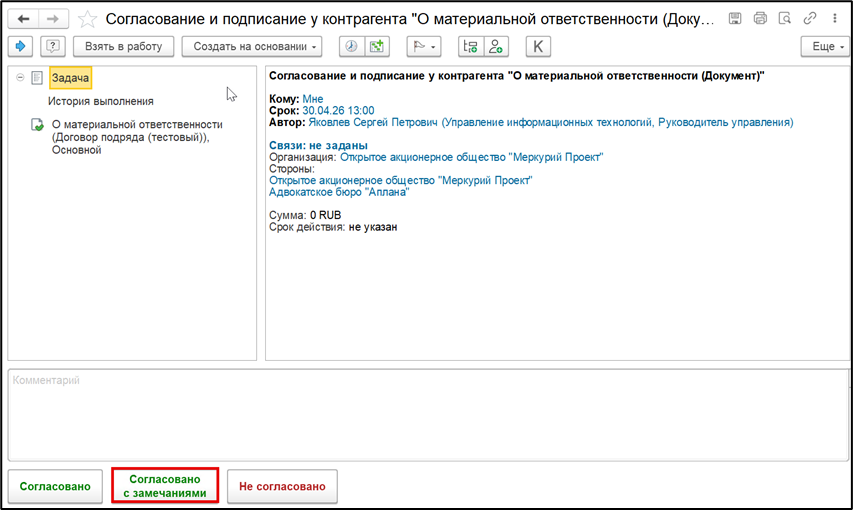
Task: Open the Мне recipient link
Action: (313, 99)
